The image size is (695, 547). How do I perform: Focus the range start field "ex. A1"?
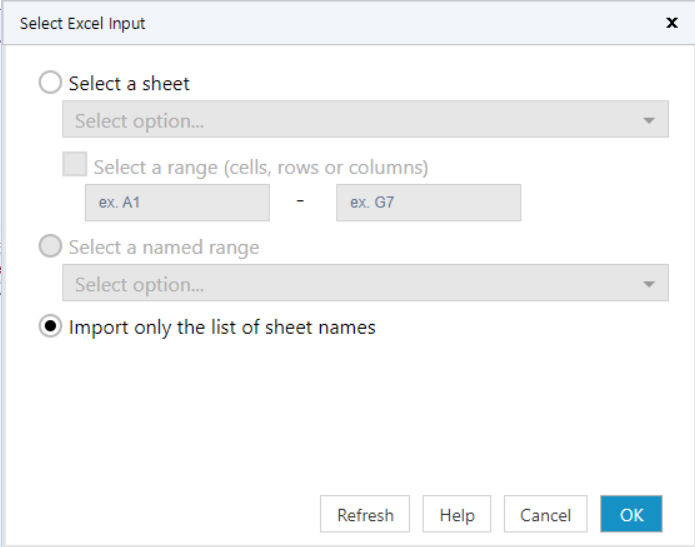[177, 203]
